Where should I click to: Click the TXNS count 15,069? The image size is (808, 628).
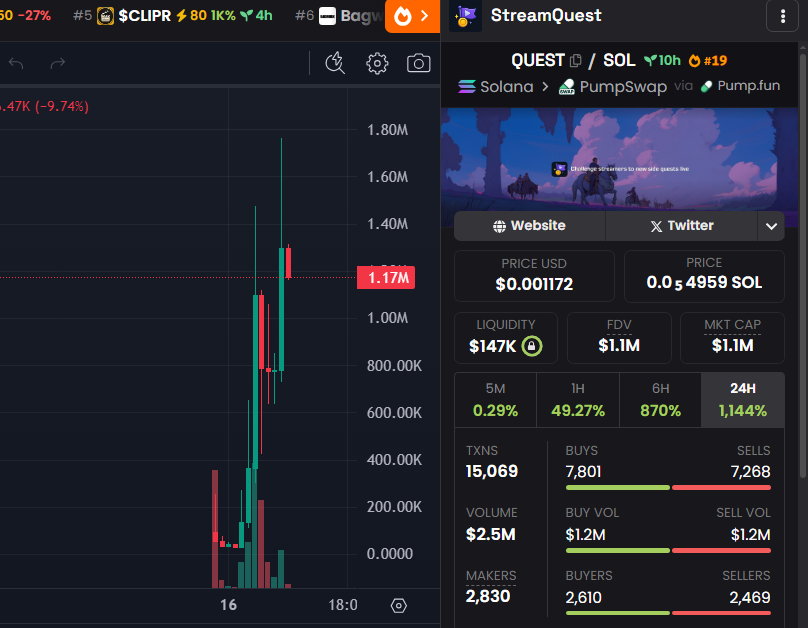tap(492, 471)
